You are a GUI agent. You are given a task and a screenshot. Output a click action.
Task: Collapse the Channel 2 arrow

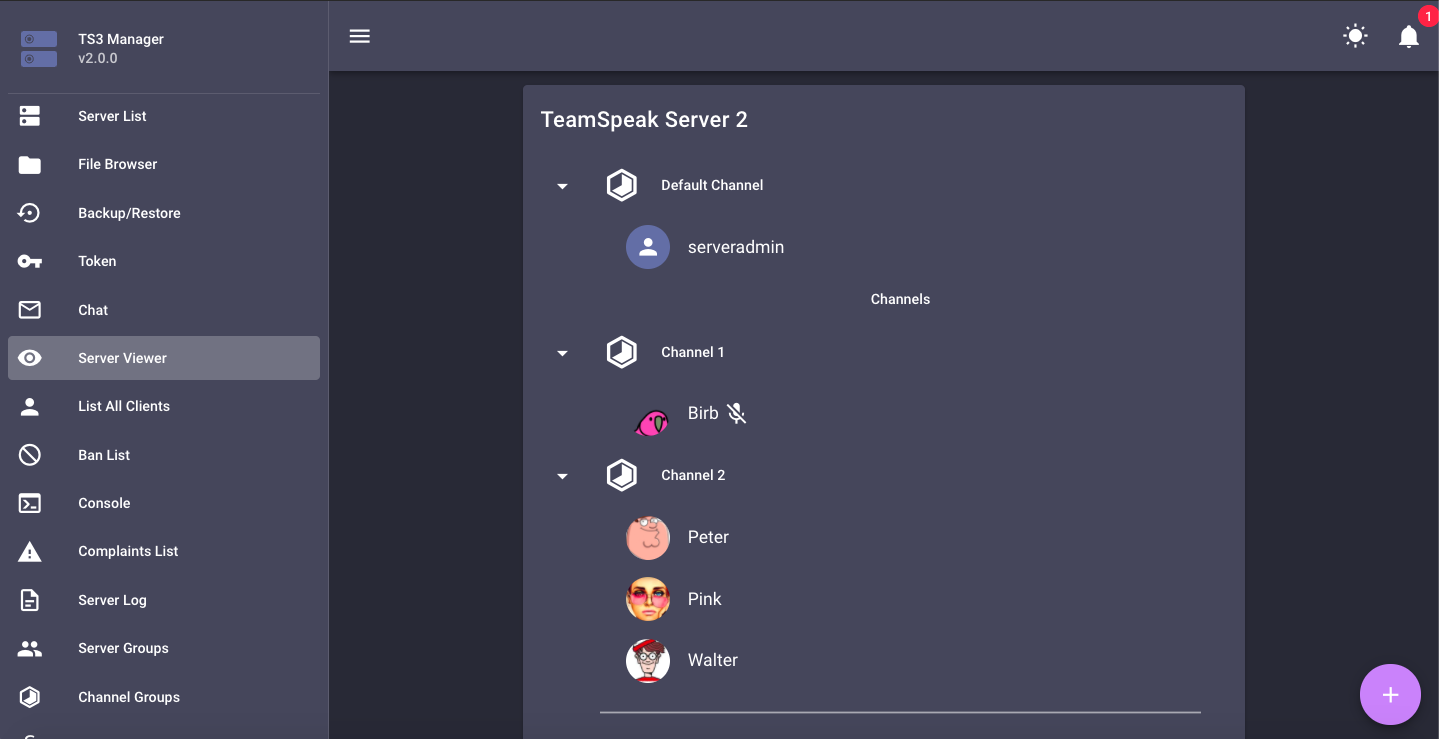(562, 476)
